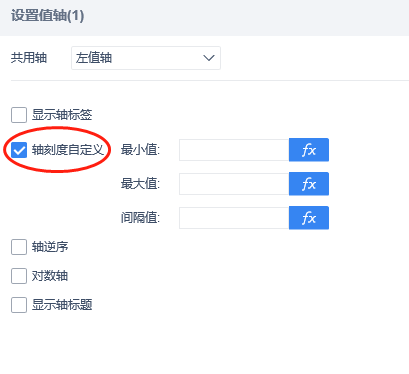This screenshot has height=374, width=409.
Task: Open formula editor for 最大值
Action: (x=309, y=184)
